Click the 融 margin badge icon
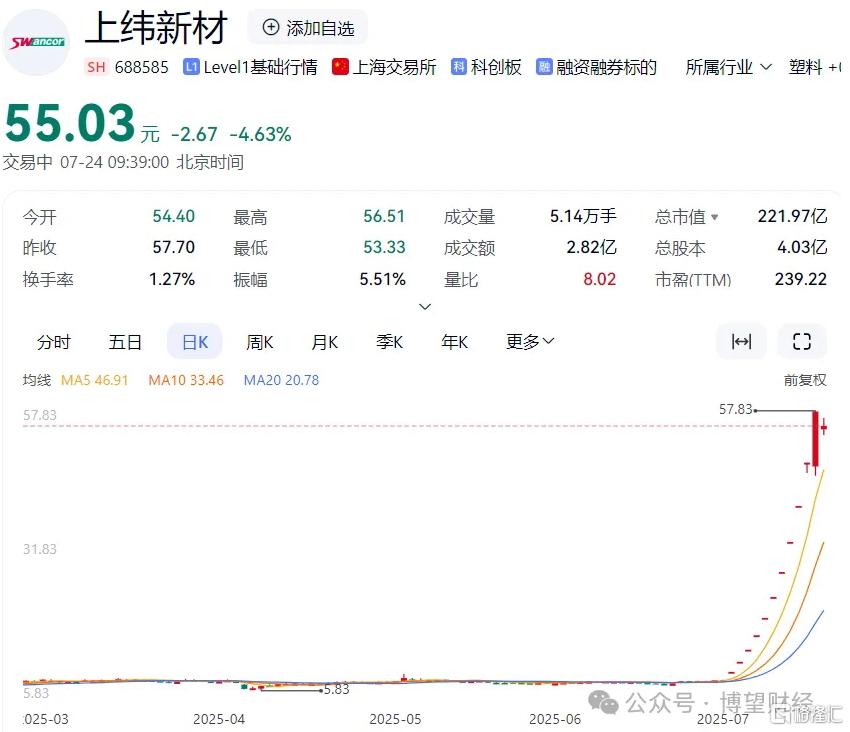This screenshot has height=732, width=850. [x=544, y=67]
